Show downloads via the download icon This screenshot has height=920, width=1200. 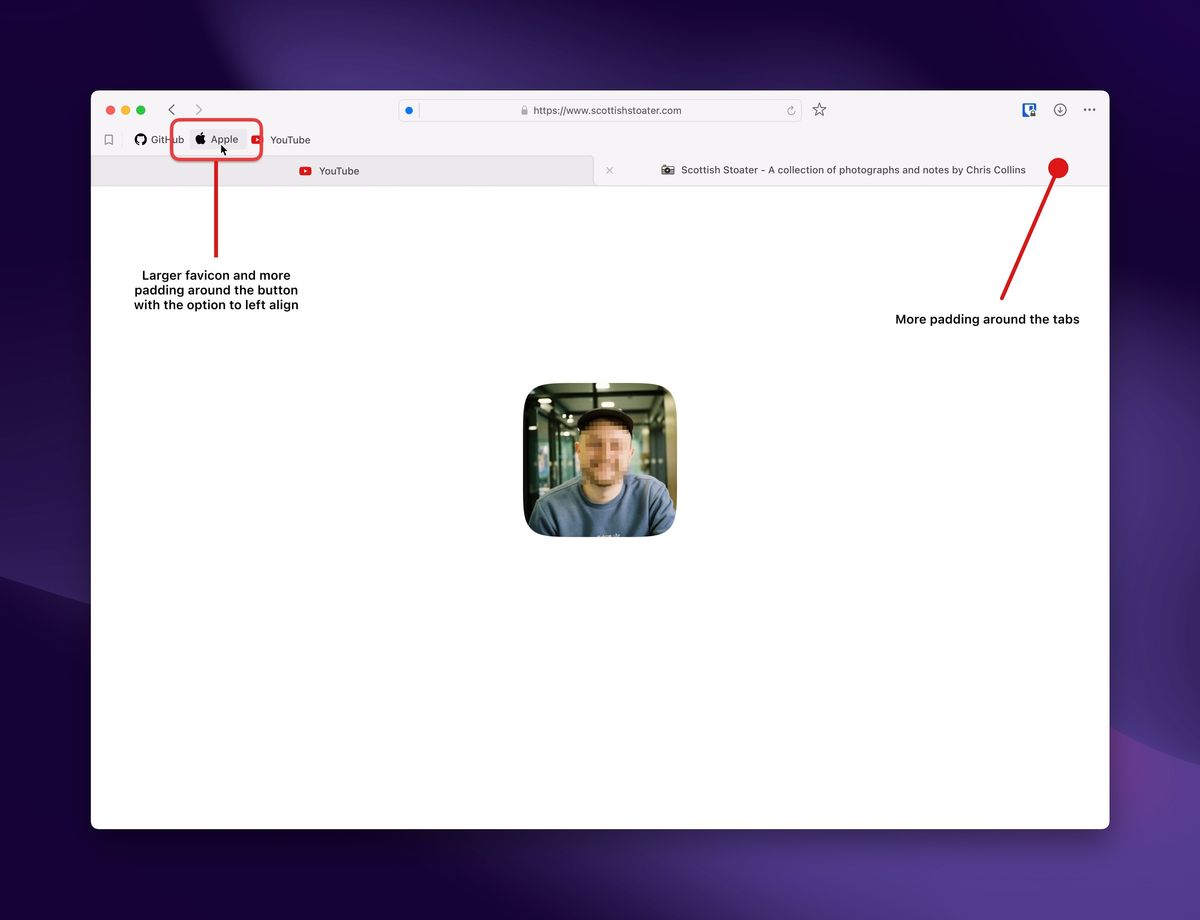pyautogui.click(x=1060, y=110)
